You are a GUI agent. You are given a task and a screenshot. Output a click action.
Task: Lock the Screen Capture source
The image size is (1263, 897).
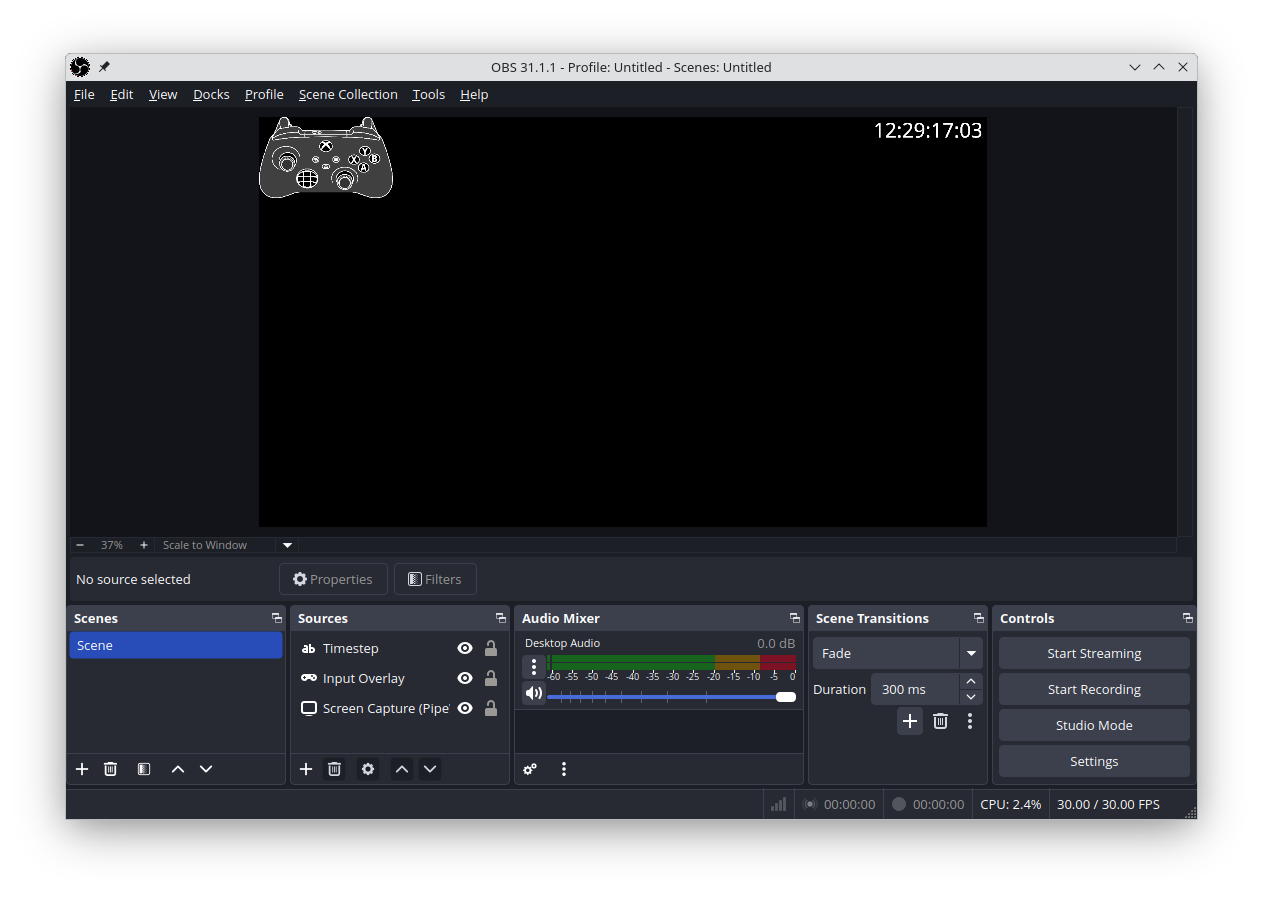[x=491, y=708]
